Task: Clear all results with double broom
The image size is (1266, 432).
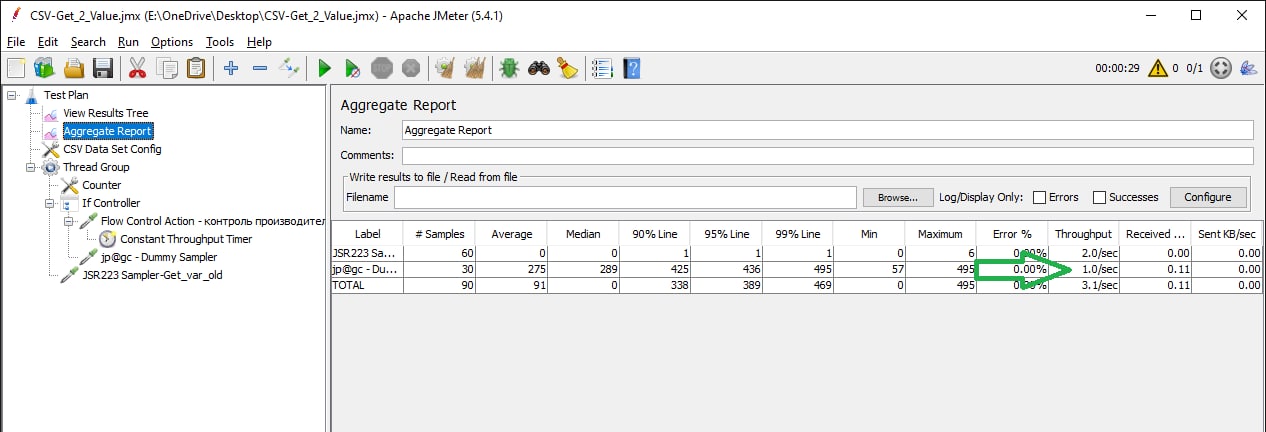Action: [x=475, y=68]
